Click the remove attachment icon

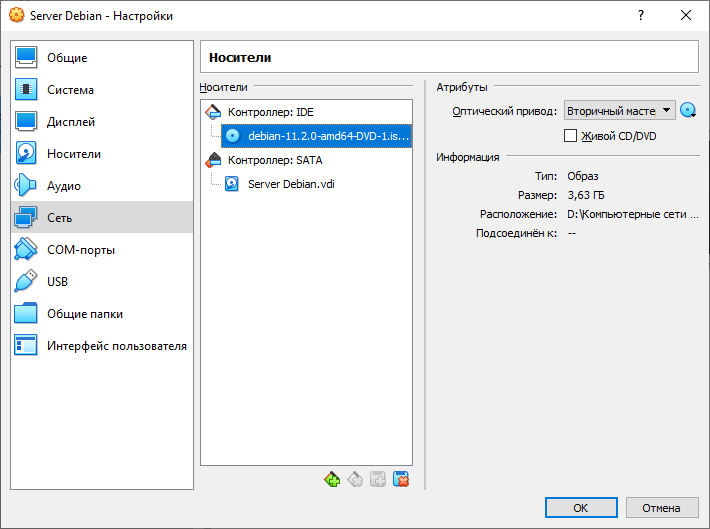tap(401, 479)
